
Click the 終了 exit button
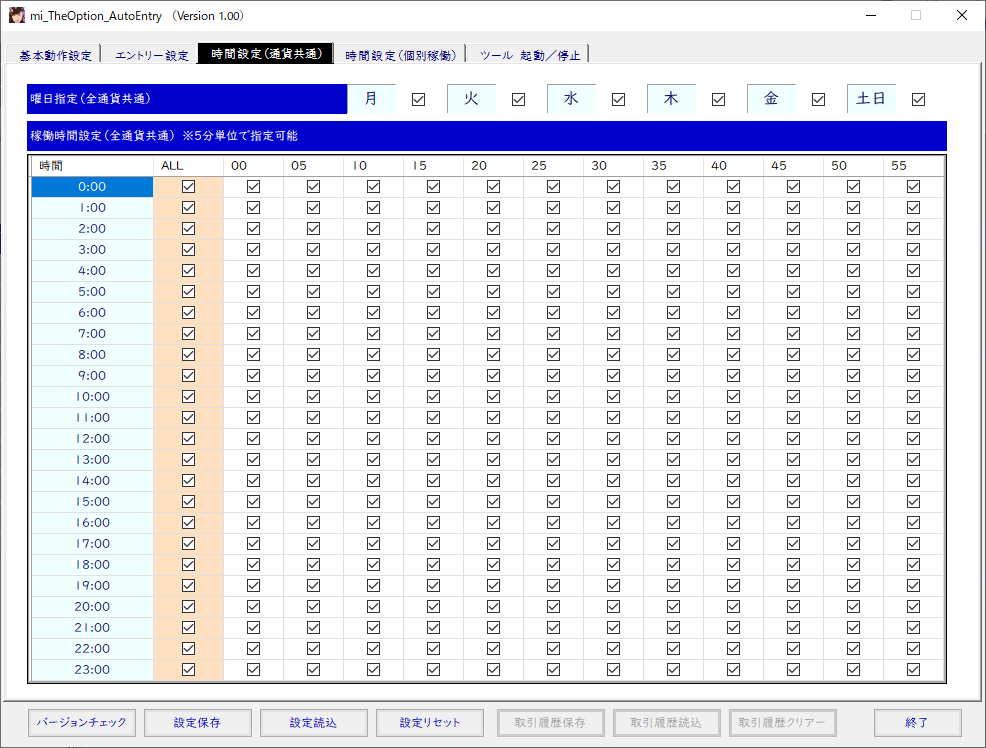(917, 722)
